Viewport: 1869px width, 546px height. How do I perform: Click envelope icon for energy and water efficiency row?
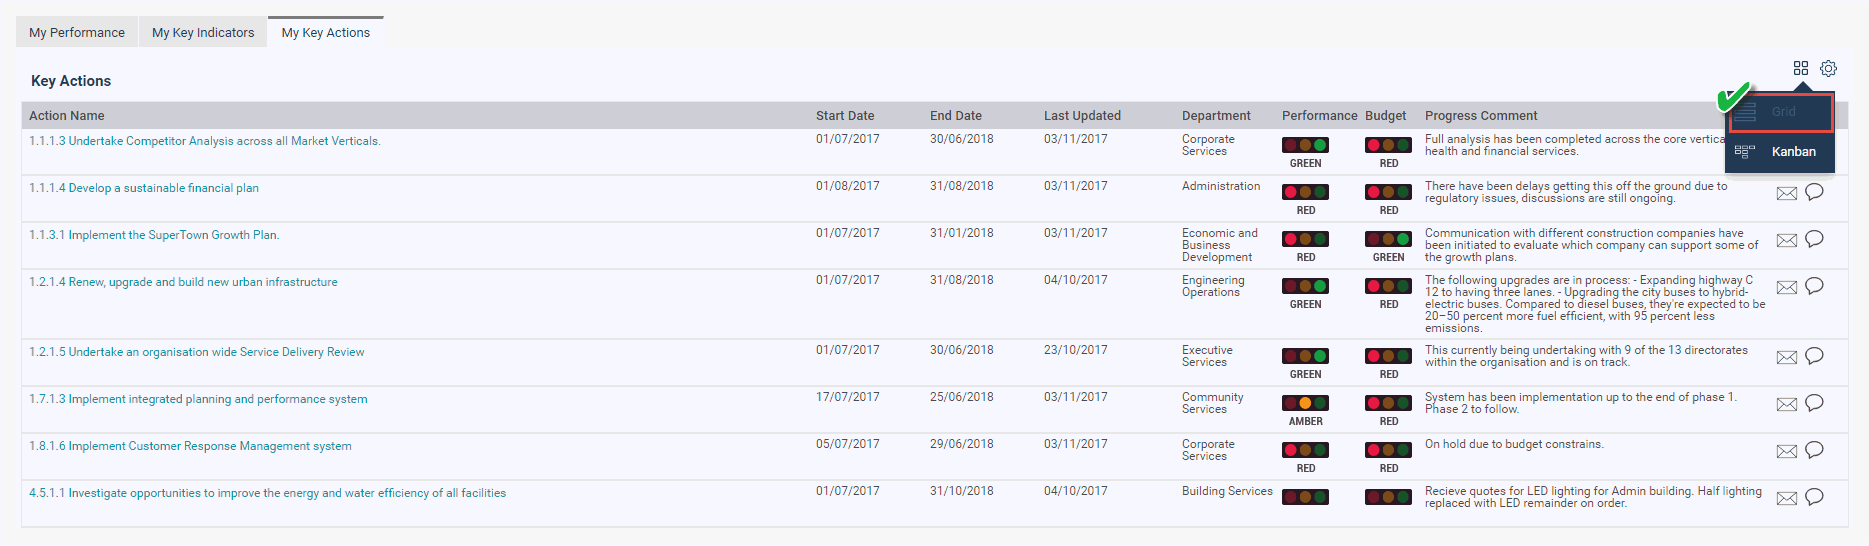(1787, 498)
